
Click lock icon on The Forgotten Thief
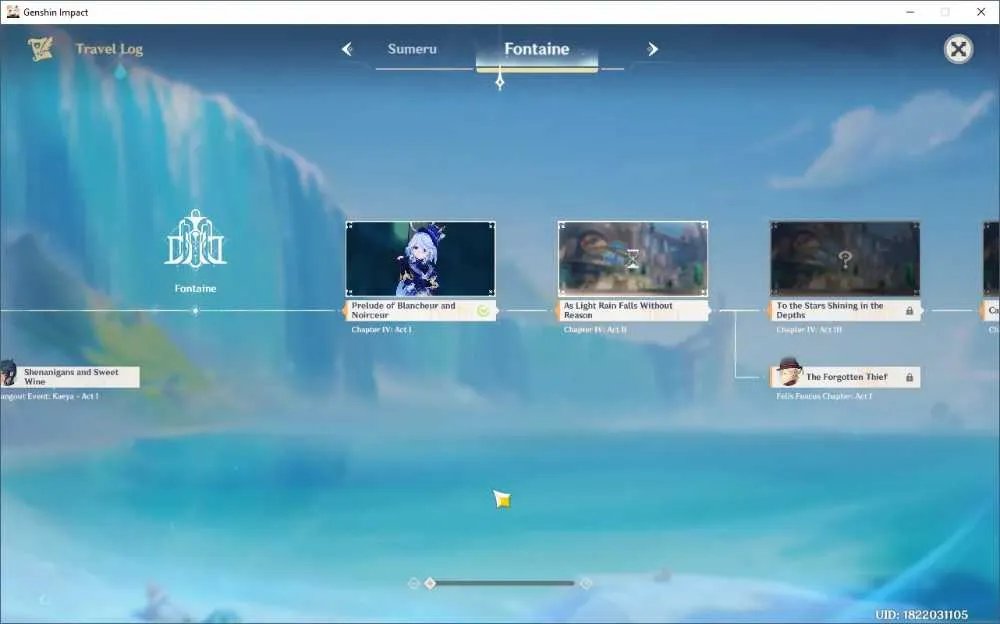tap(909, 377)
